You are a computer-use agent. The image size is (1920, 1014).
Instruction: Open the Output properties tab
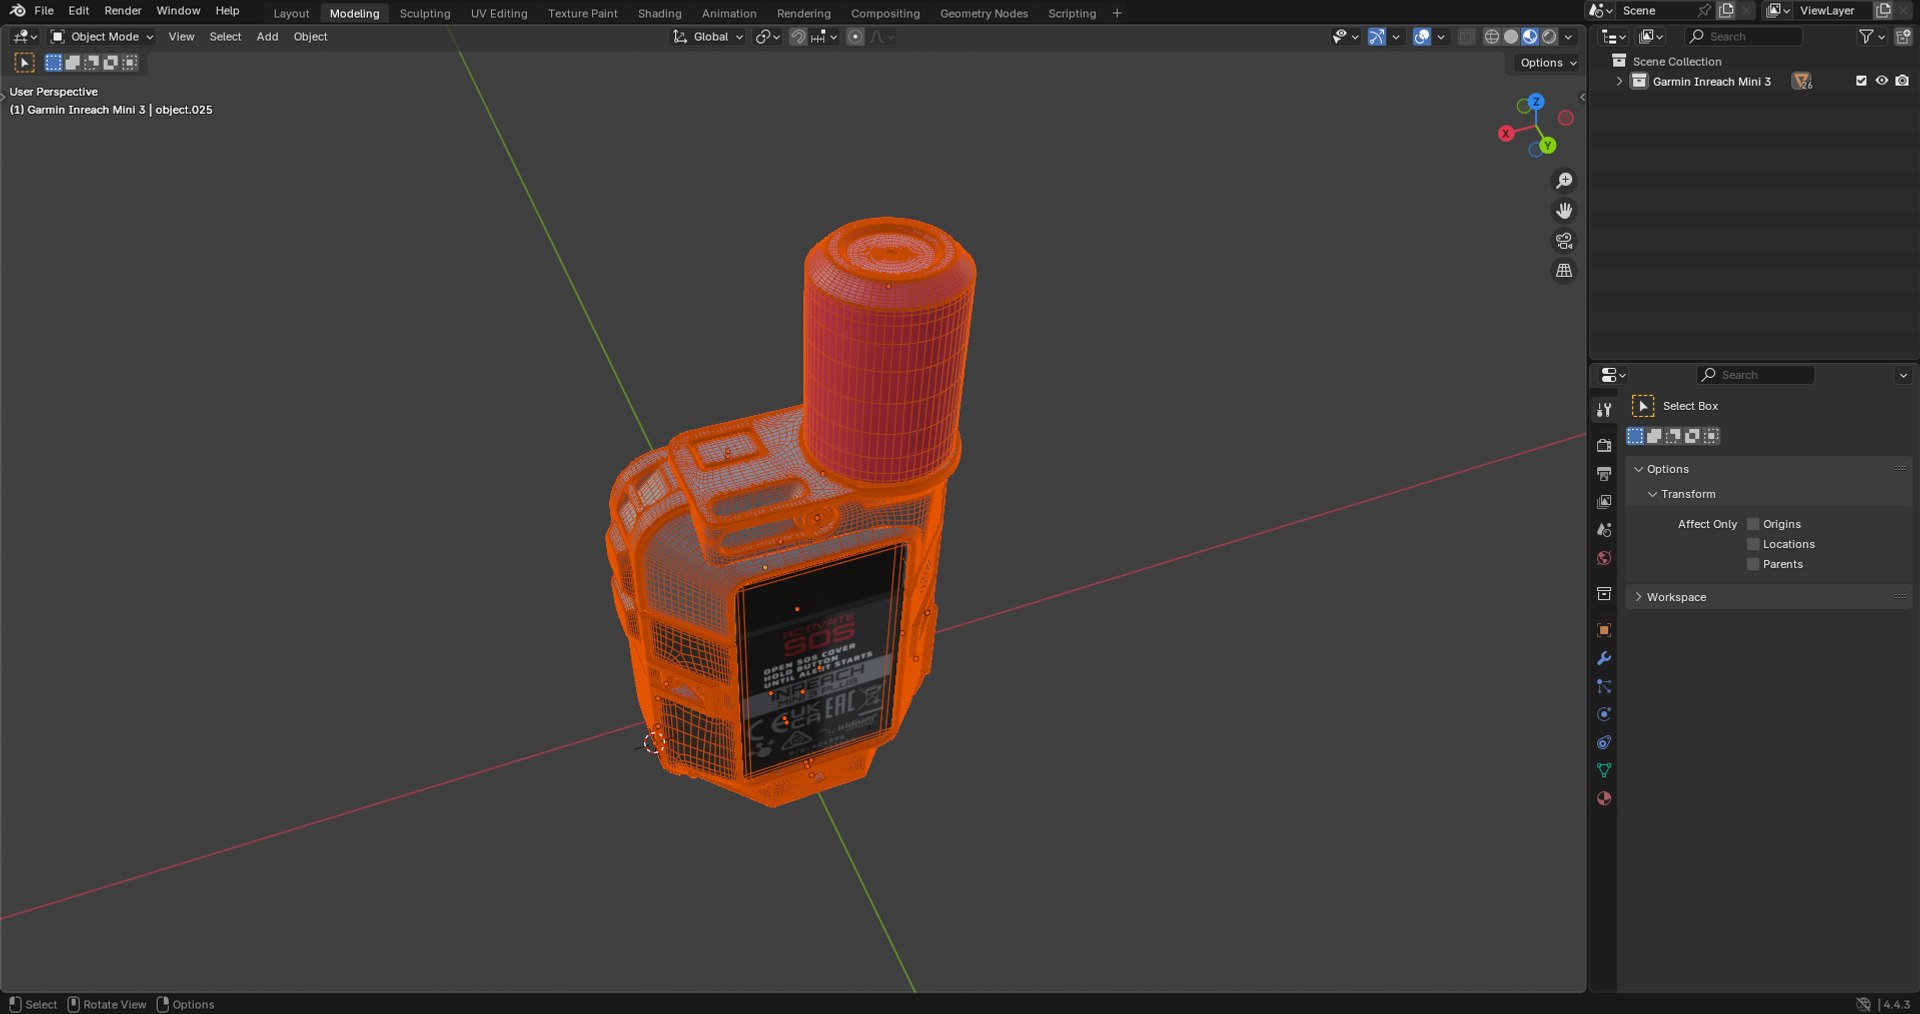(x=1604, y=474)
